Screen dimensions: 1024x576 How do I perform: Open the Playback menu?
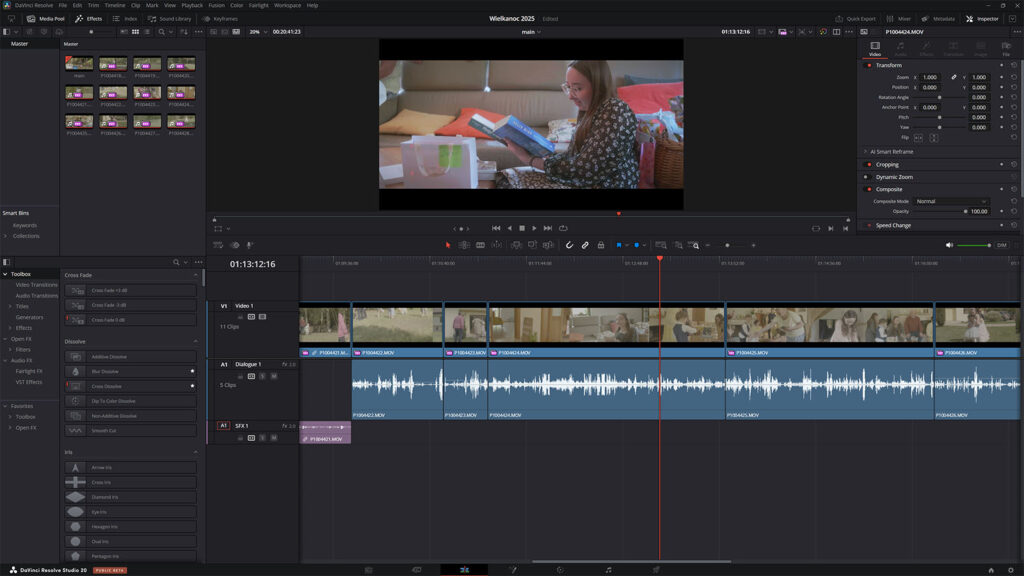tap(192, 5)
